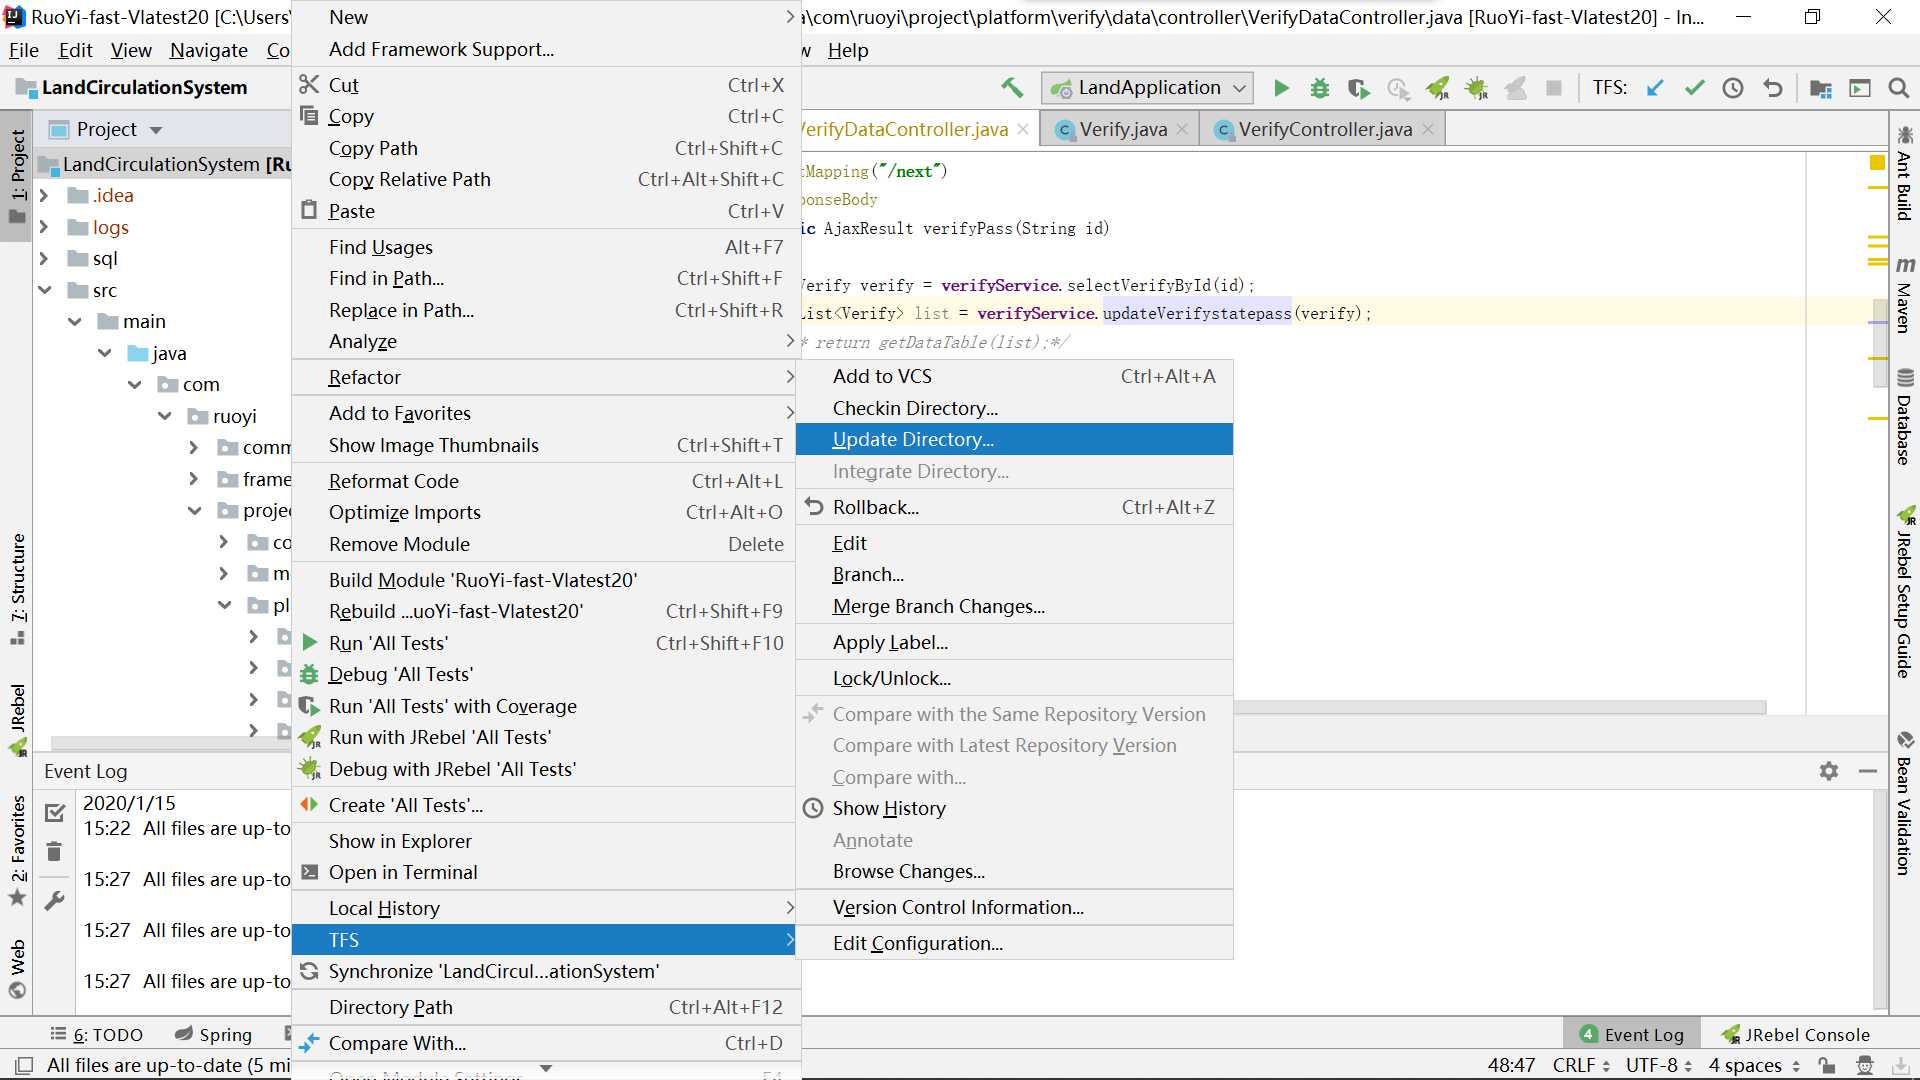
Task: Click the wrench settings icon in Event Log
Action: (x=54, y=900)
